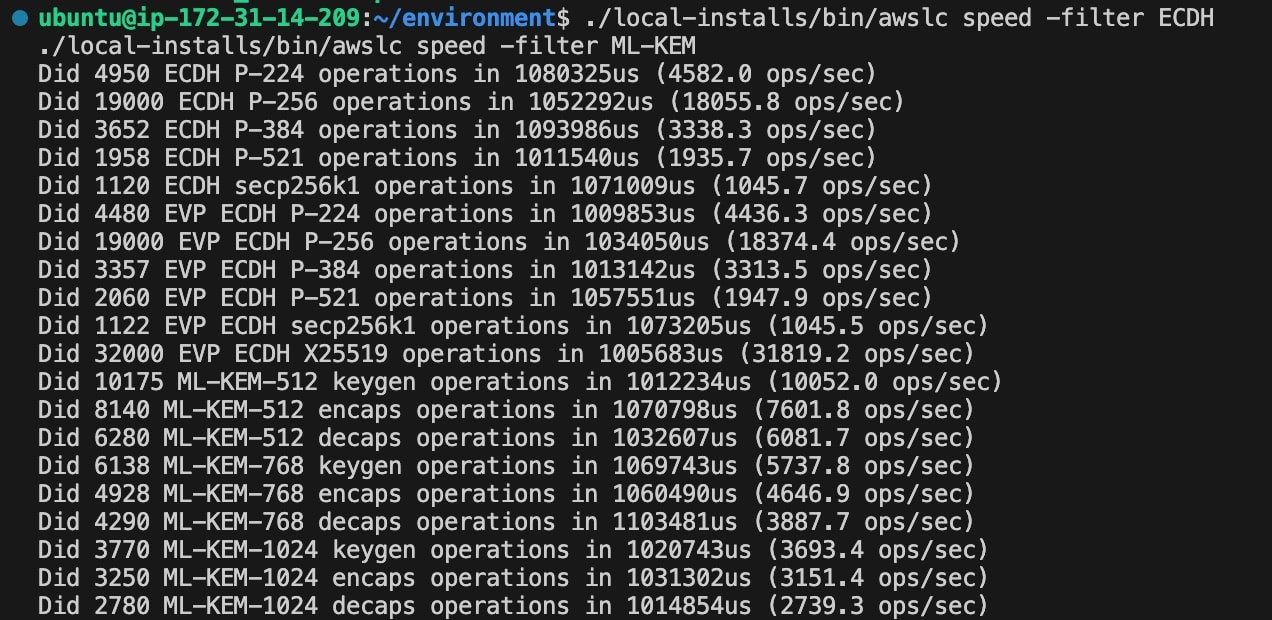This screenshot has height=620, width=1272.
Task: Click the 'Did 1122 EVP ECDH secp256k1' line
Action: click(x=513, y=326)
